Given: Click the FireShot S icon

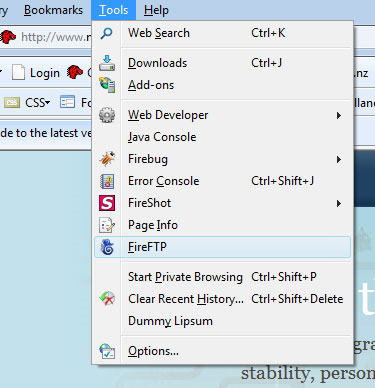Looking at the screenshot, I should pyautogui.click(x=107, y=203).
